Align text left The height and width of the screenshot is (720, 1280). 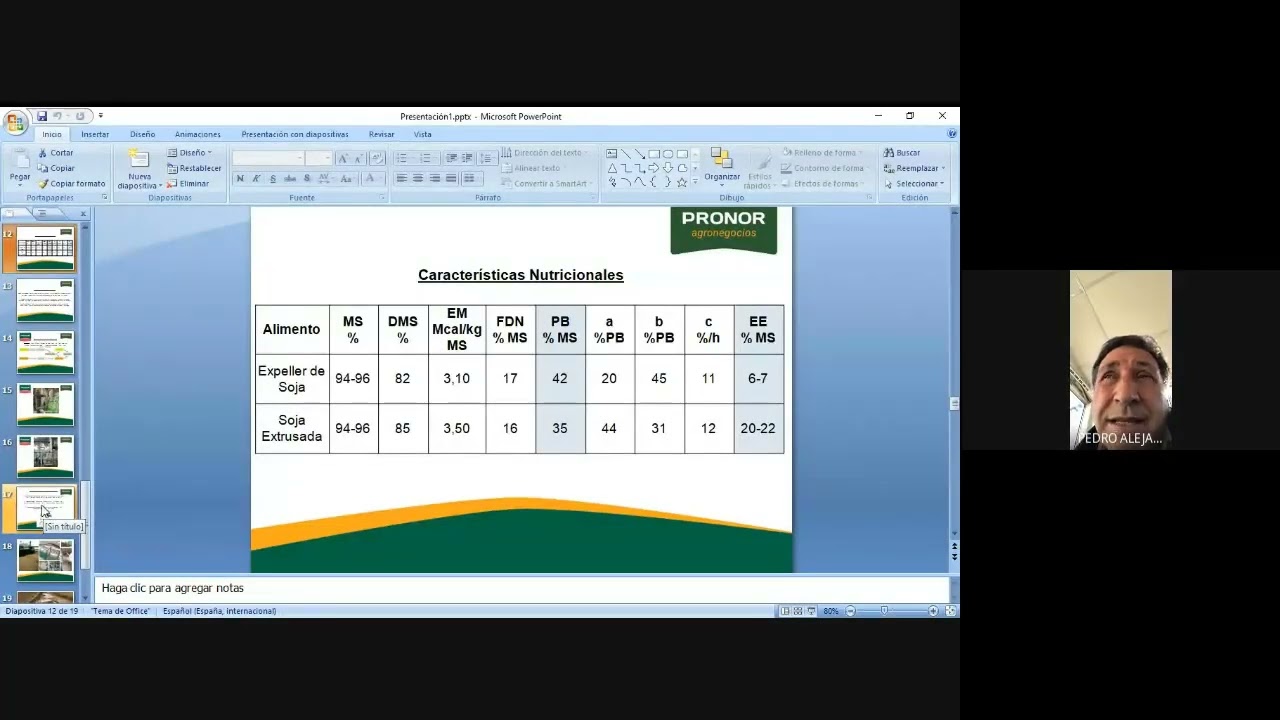401,179
